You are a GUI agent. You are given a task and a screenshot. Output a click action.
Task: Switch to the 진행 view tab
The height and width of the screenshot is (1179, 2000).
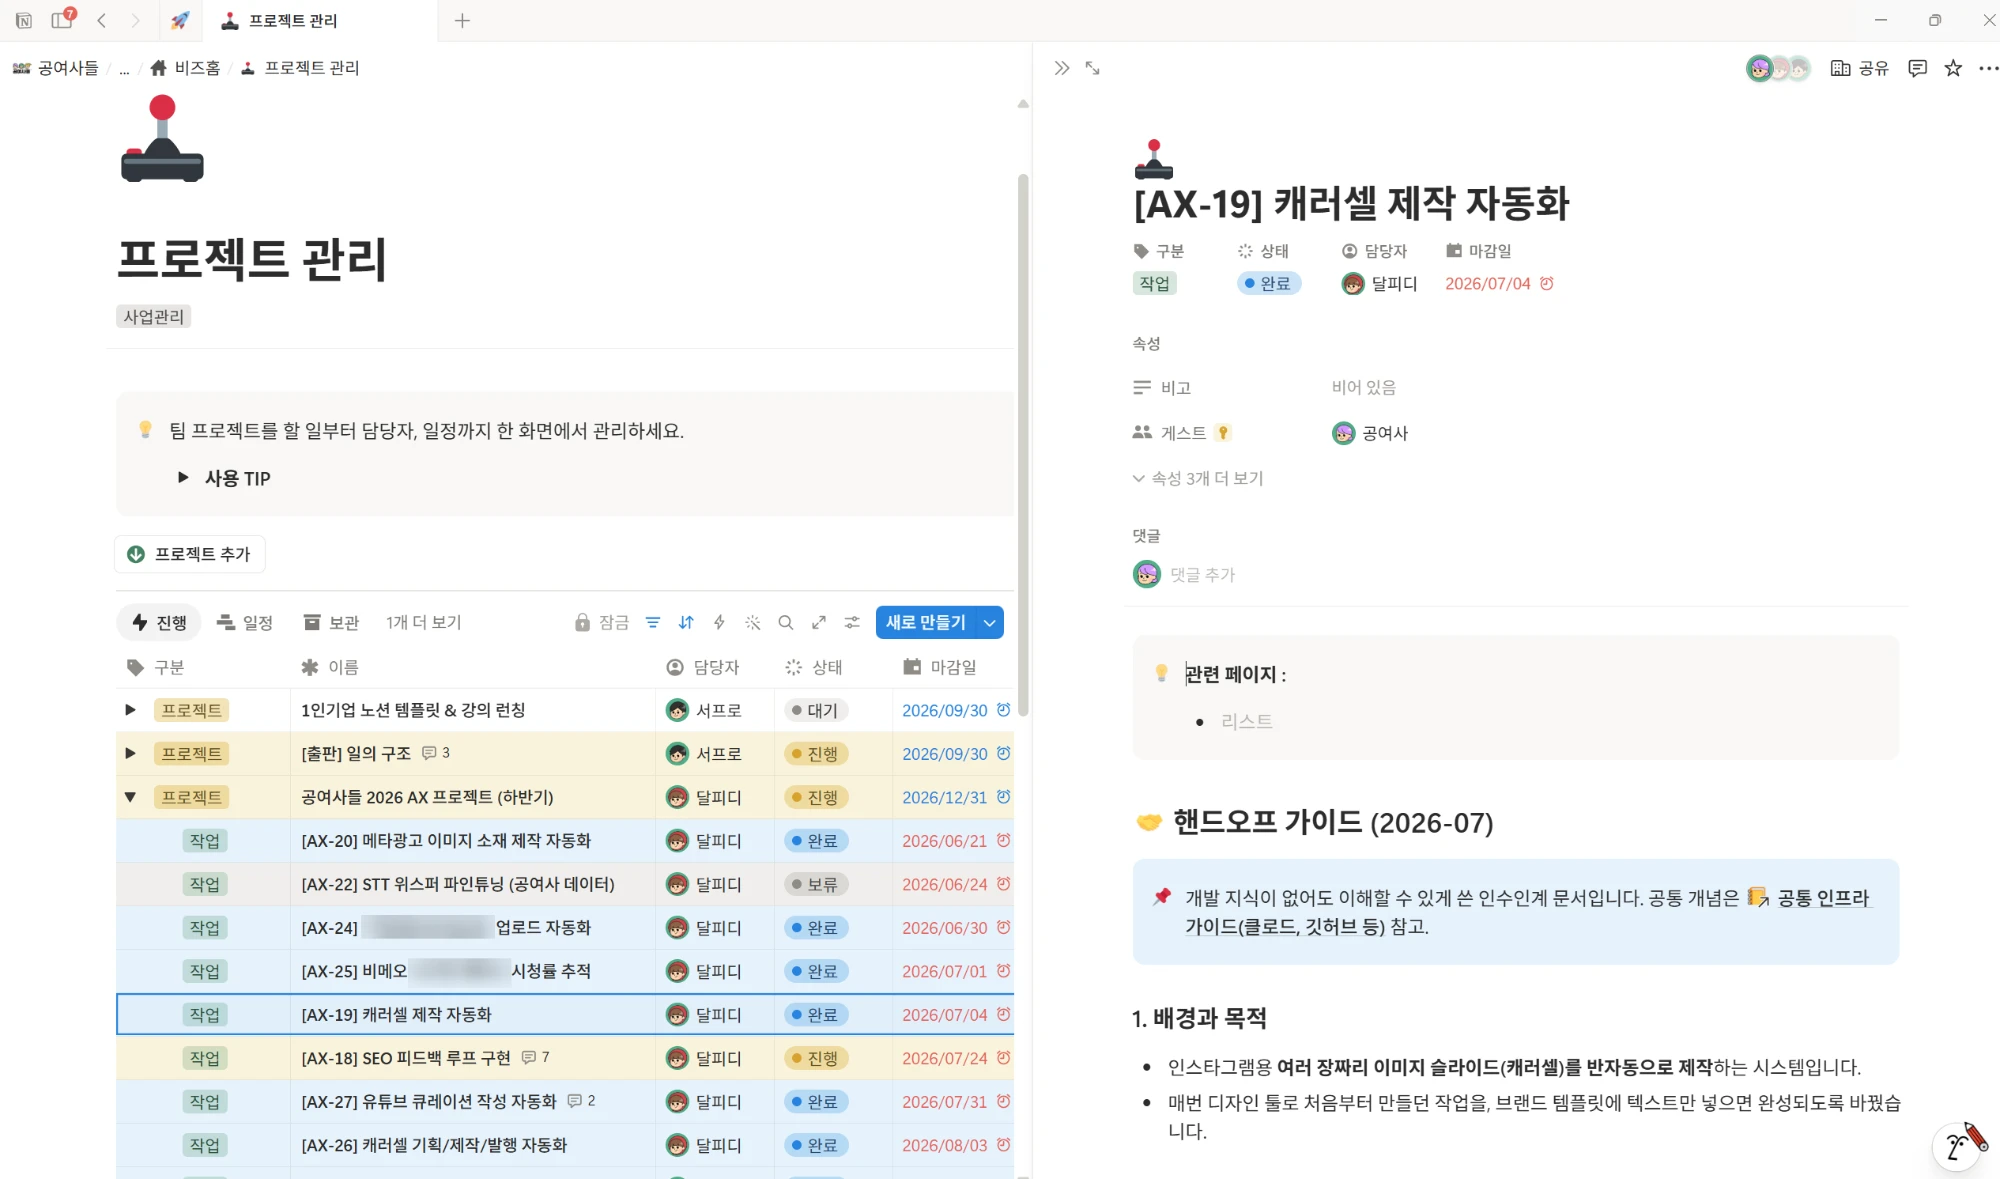tap(159, 622)
